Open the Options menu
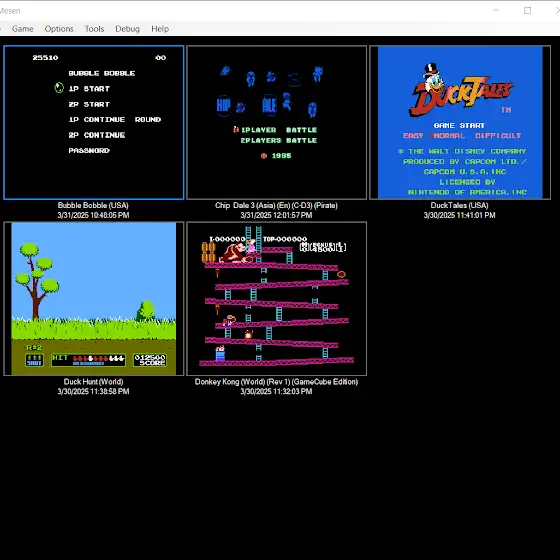Image resolution: width=560 pixels, height=560 pixels. (59, 29)
